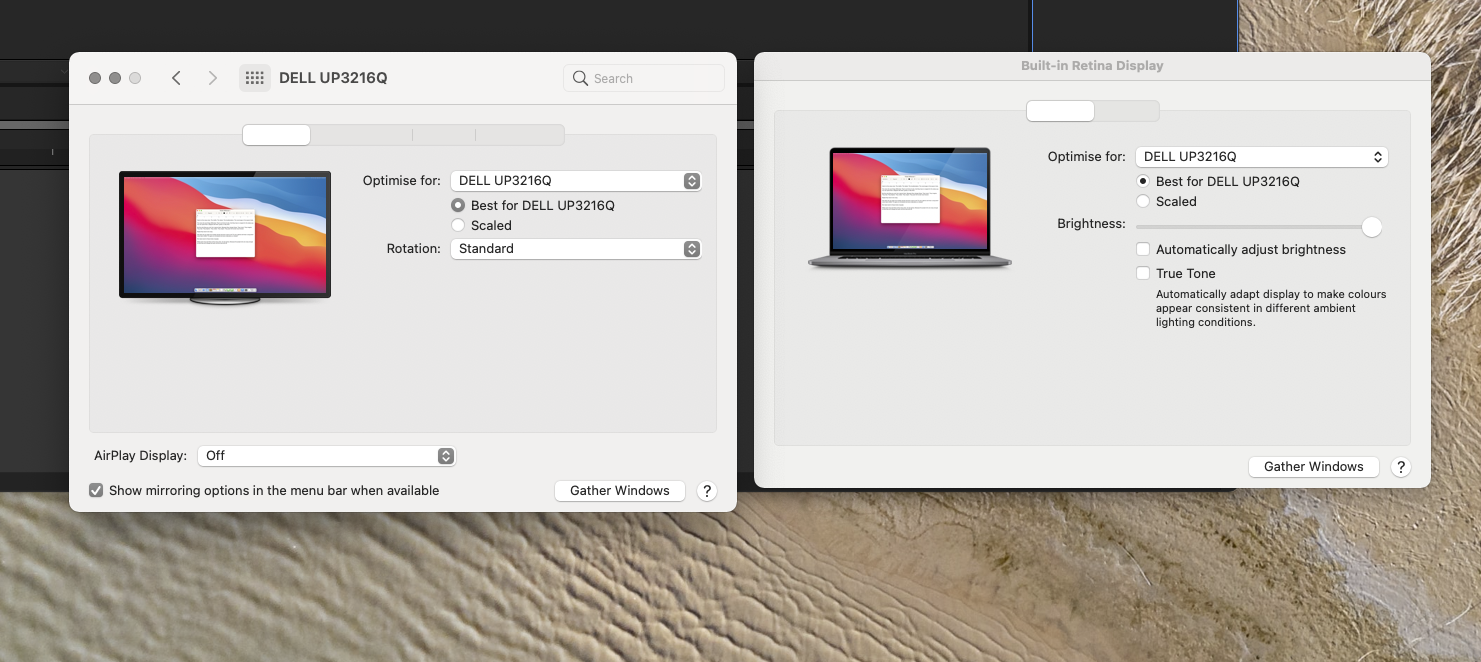Open Optimise for dropdown in Built-in Retina Display window
Screen dimensions: 1481x662
click(1262, 157)
